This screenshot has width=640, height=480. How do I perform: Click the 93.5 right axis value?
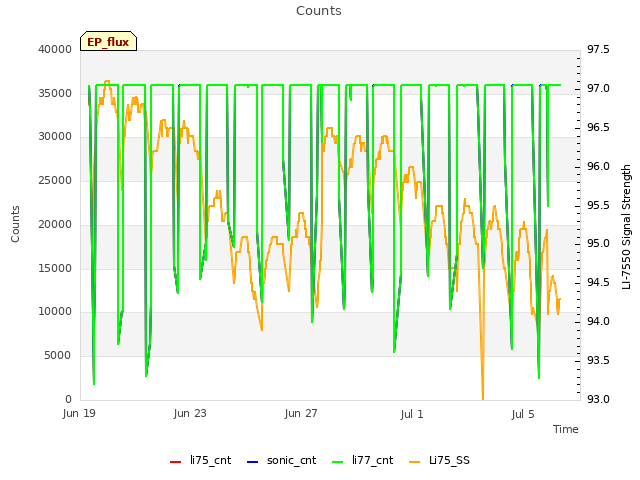point(598,360)
